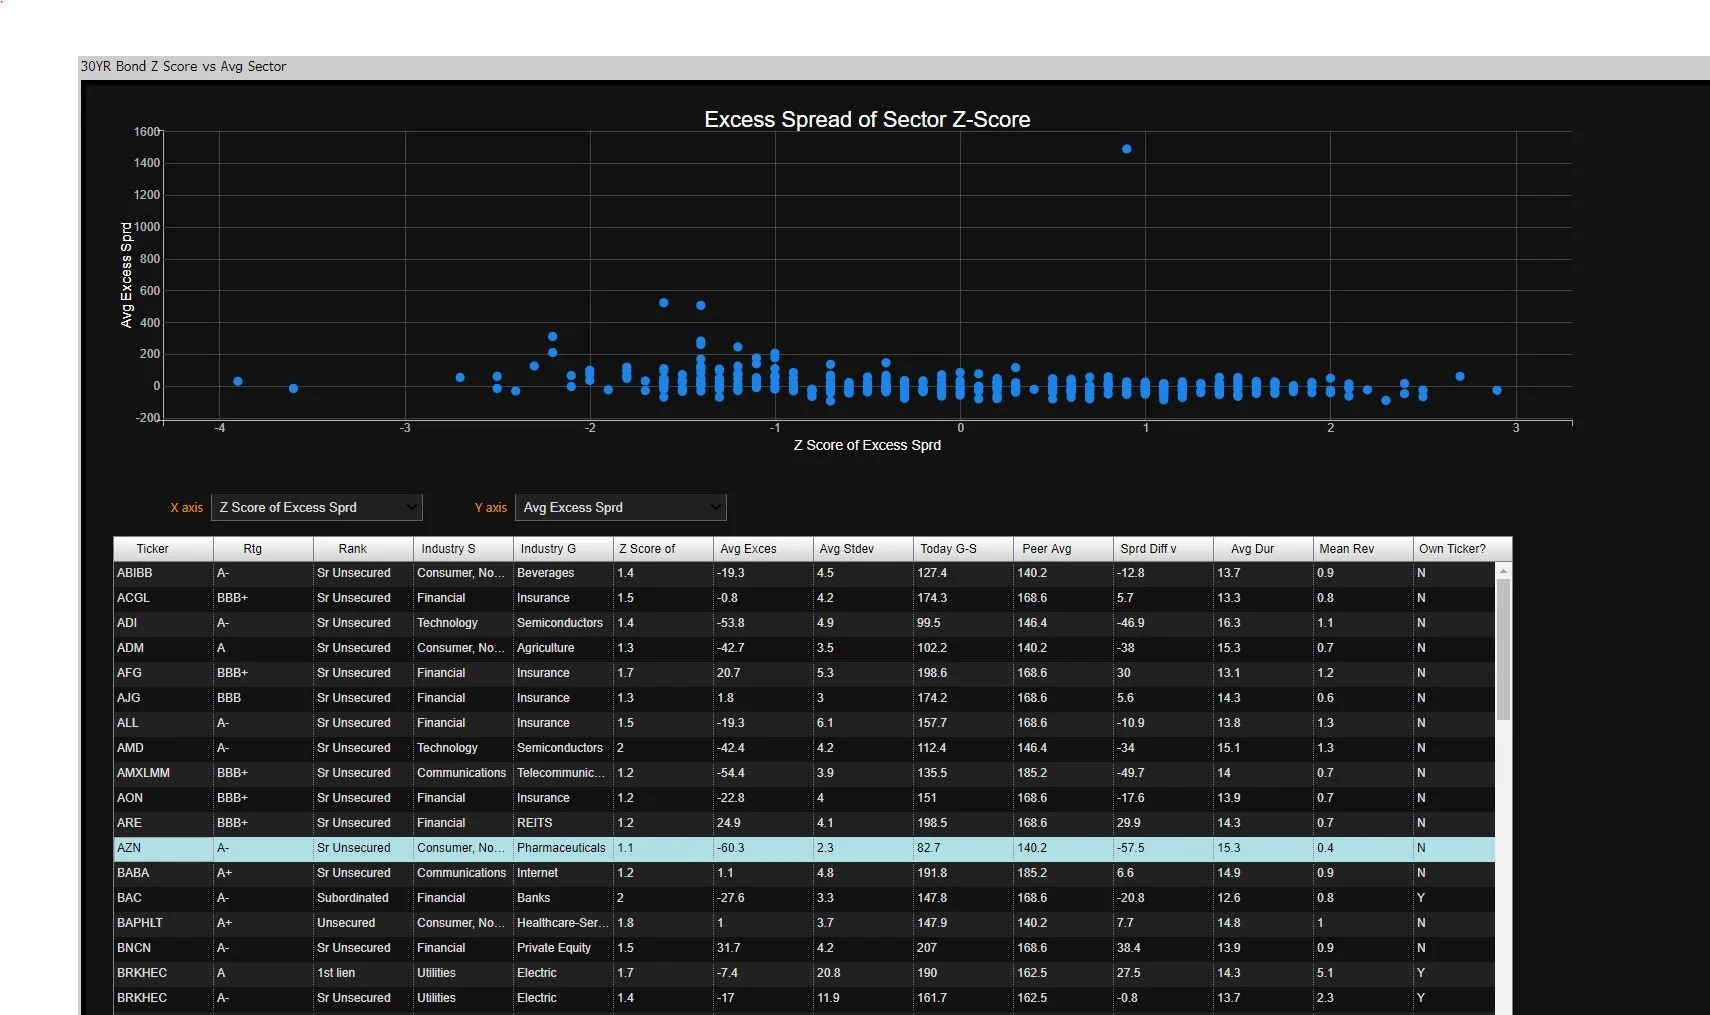Click the 16.3 Avg Dur value
Viewport: 1710px width, 1015px height.
click(1263, 623)
